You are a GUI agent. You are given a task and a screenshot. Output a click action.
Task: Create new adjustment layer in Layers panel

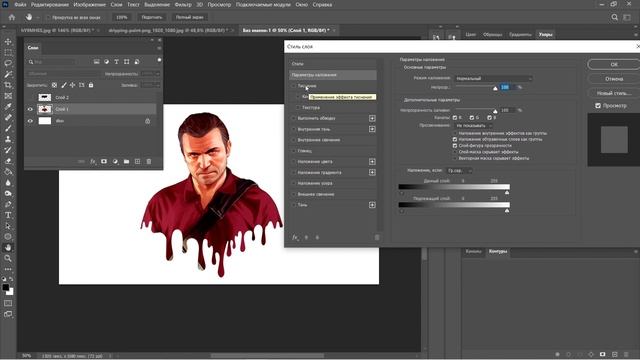click(x=115, y=162)
